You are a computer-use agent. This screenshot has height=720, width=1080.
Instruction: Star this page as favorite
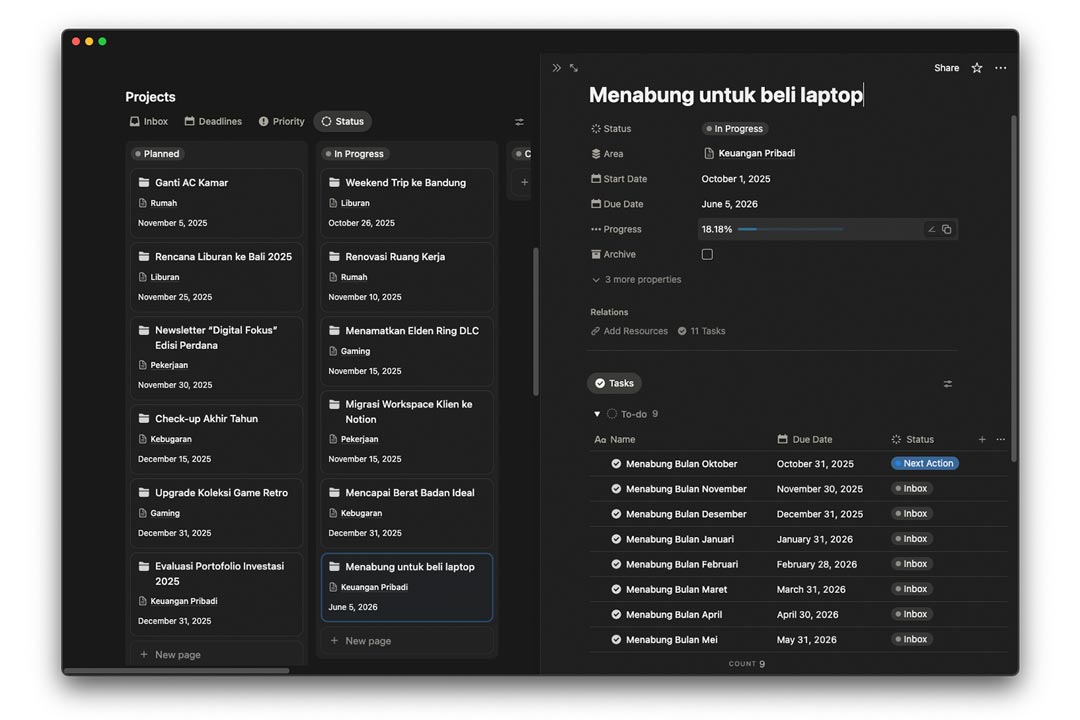coord(977,68)
